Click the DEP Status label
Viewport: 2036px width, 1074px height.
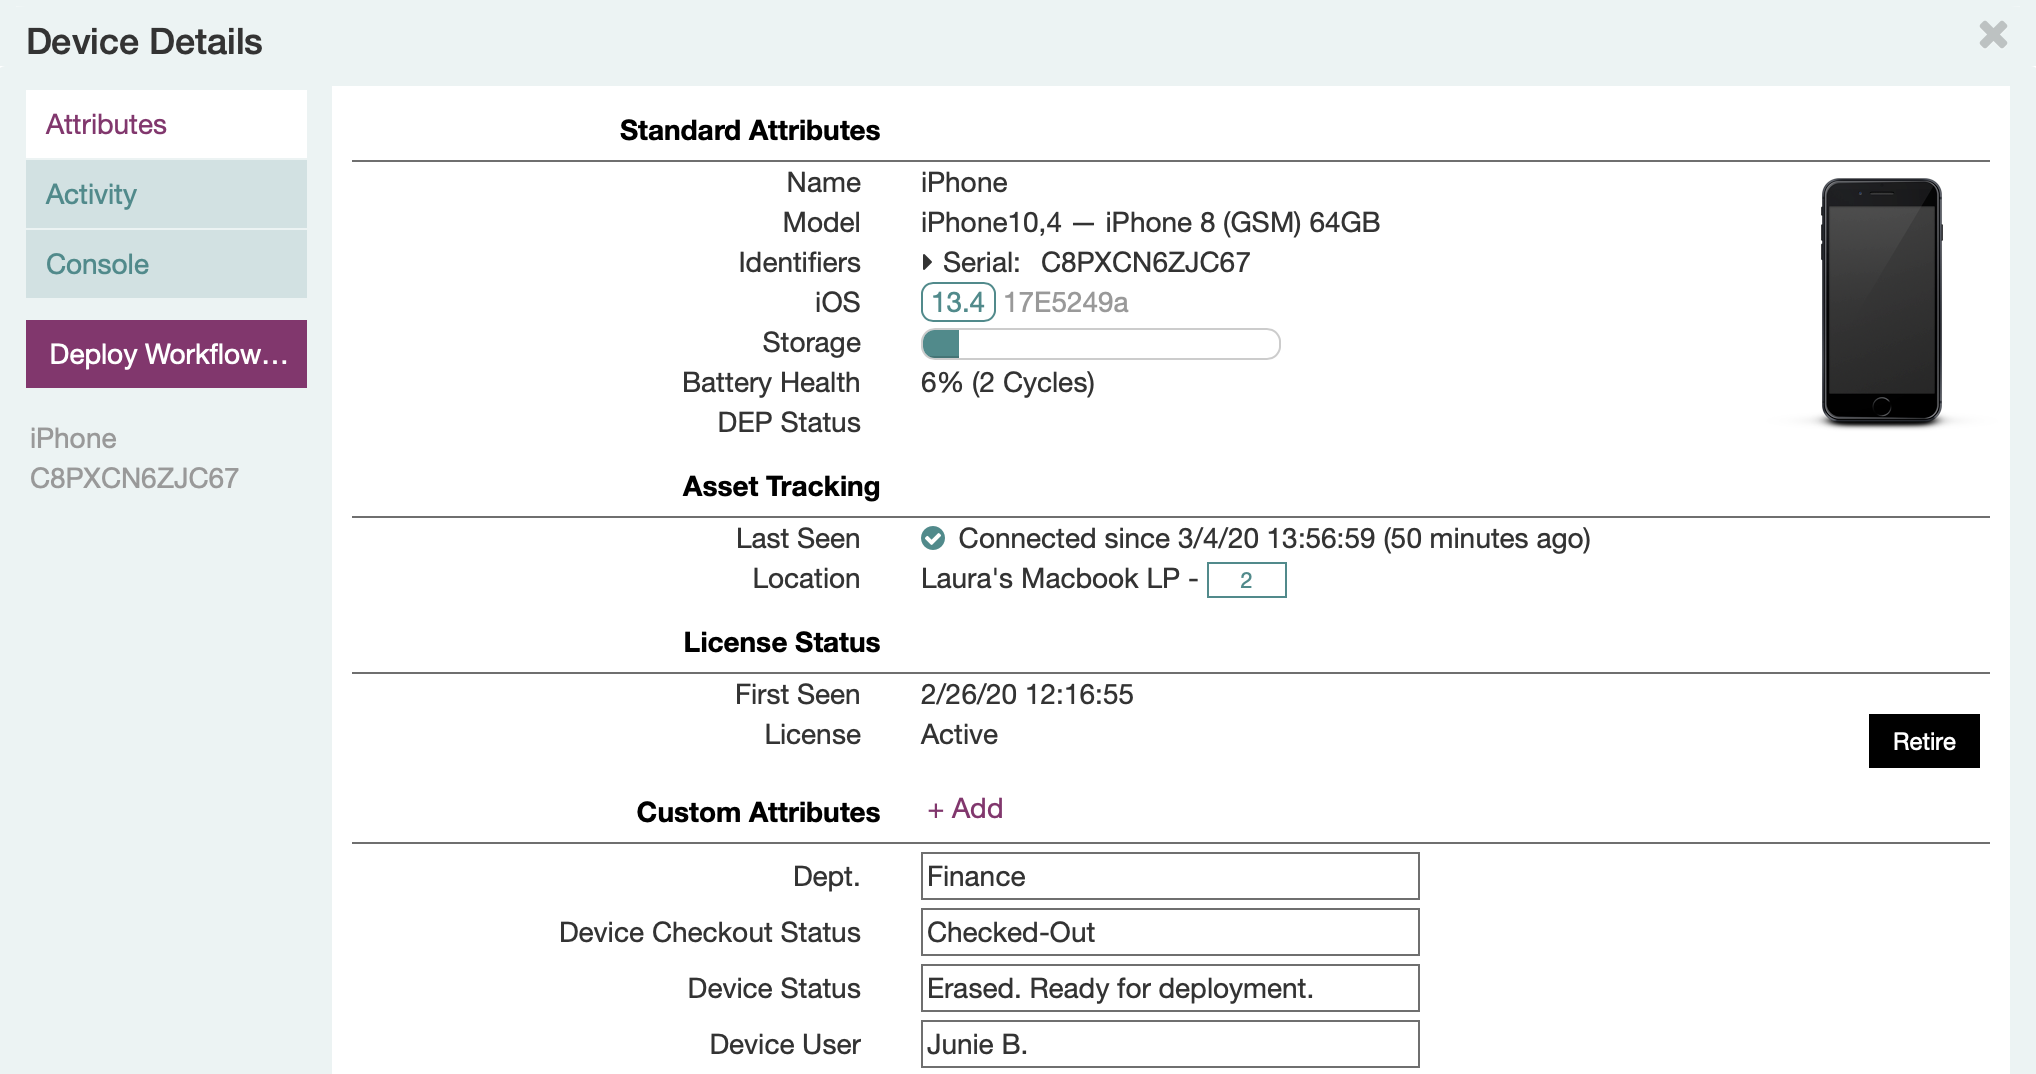pos(789,422)
